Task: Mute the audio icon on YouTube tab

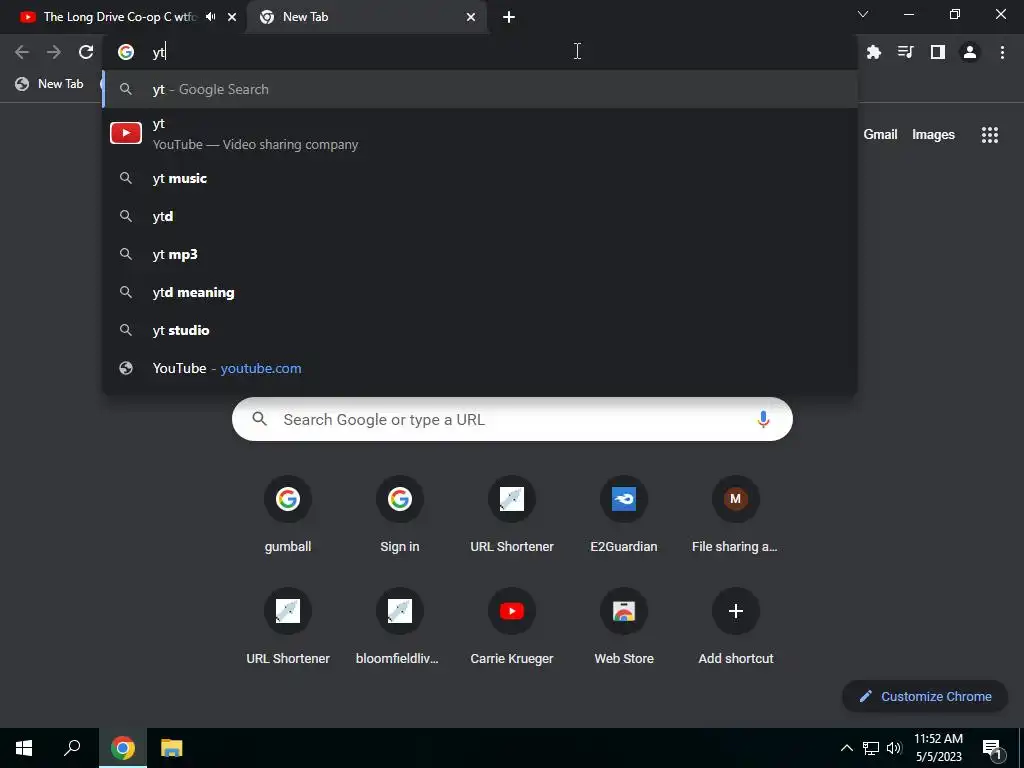Action: (x=210, y=17)
